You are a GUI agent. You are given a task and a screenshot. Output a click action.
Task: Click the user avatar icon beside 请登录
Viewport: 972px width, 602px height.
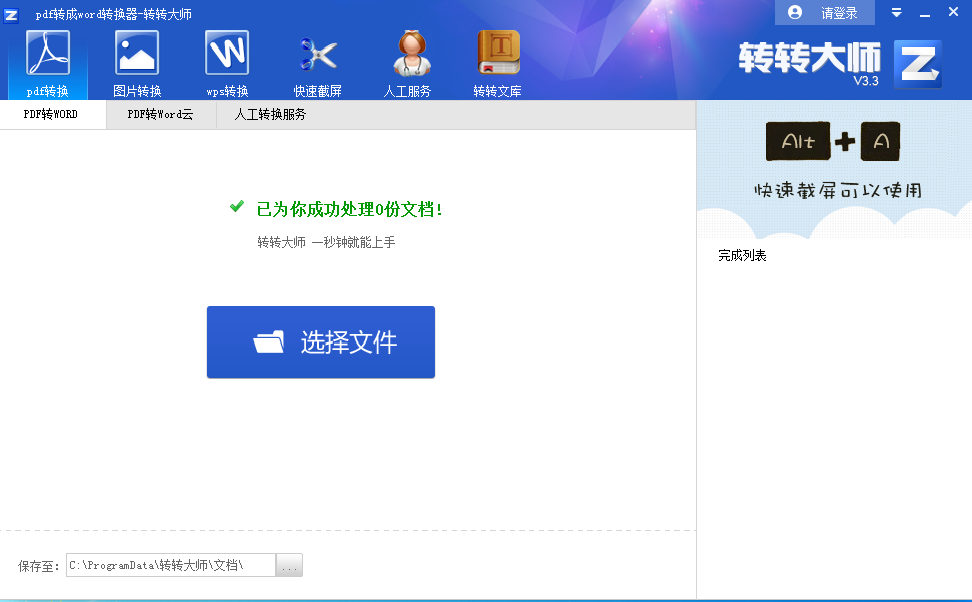(795, 13)
